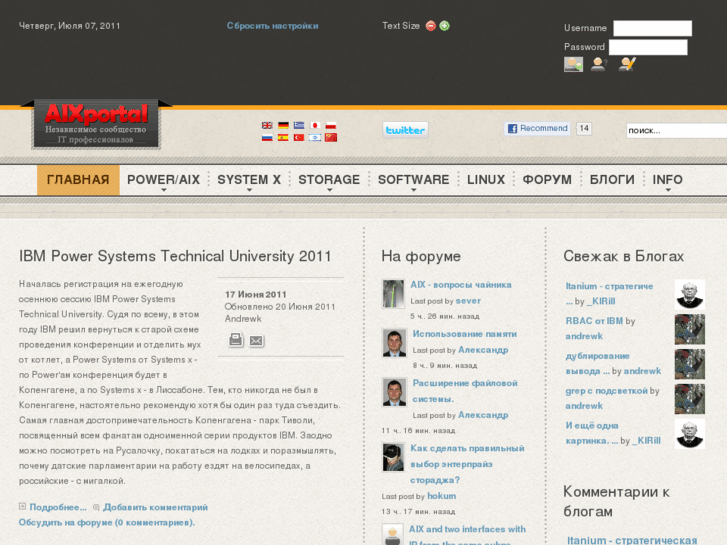Screen dimensions: 727x545
Task: Go to ГЛАВНАЯ home tab
Action: [x=78, y=180]
